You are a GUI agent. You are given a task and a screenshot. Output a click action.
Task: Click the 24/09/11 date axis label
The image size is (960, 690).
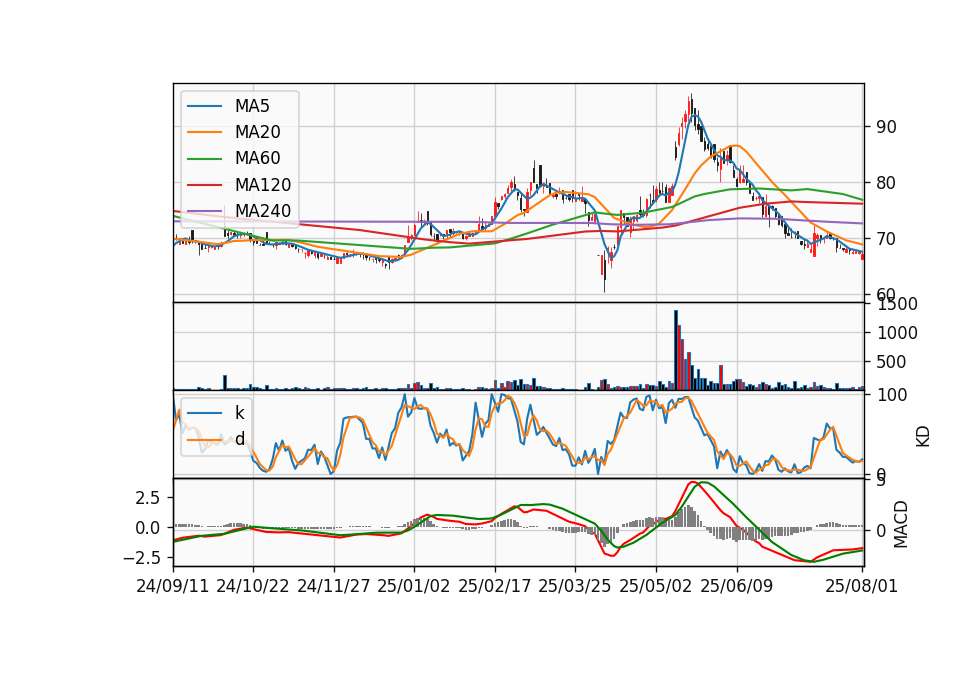(173, 586)
